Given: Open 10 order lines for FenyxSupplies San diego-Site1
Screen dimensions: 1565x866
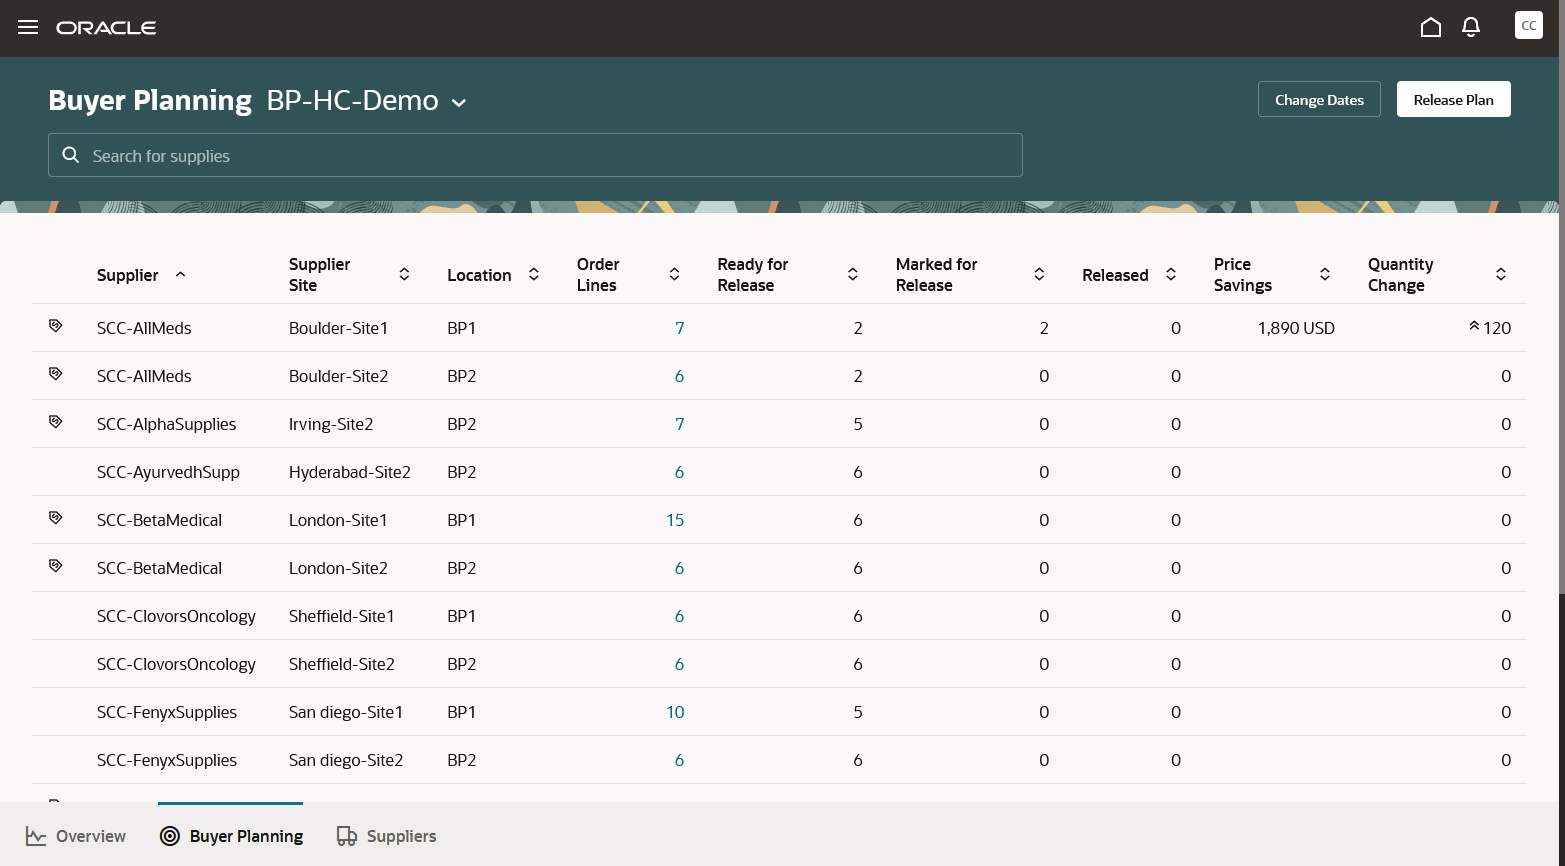Looking at the screenshot, I should [675, 712].
